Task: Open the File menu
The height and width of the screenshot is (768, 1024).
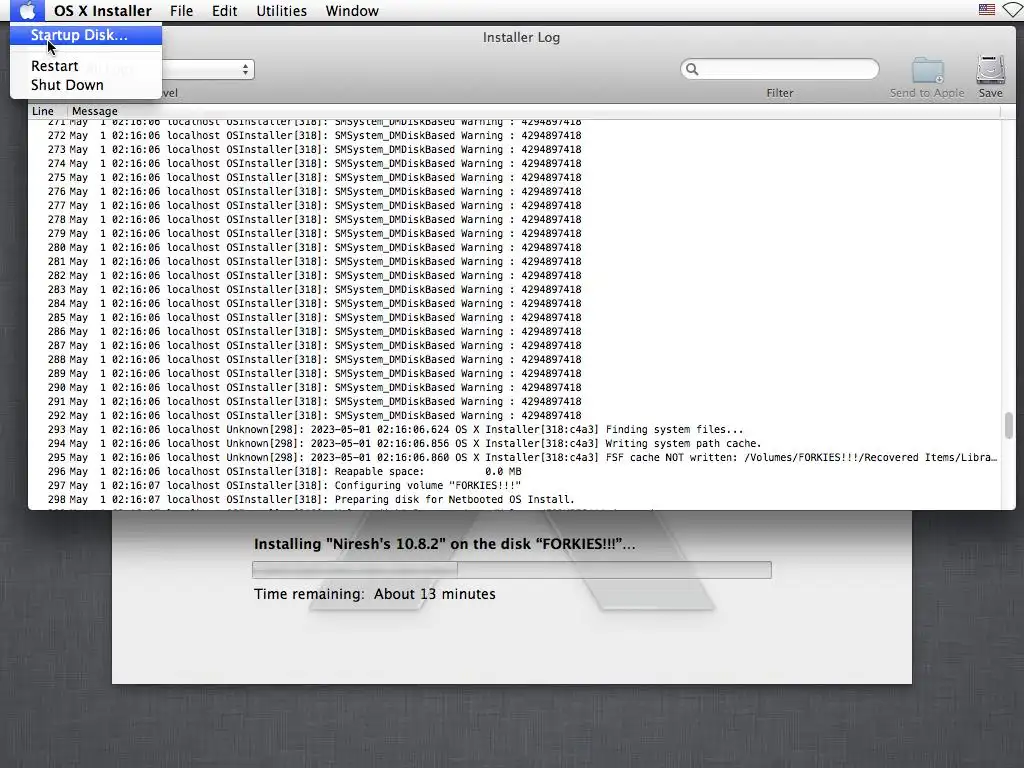Action: coord(181,10)
